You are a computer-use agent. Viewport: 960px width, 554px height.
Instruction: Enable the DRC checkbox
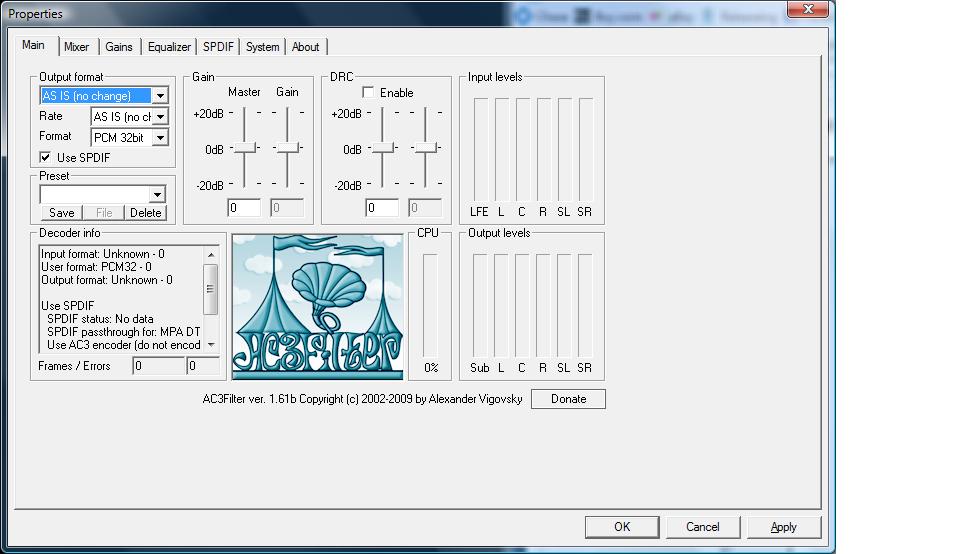pos(369,93)
